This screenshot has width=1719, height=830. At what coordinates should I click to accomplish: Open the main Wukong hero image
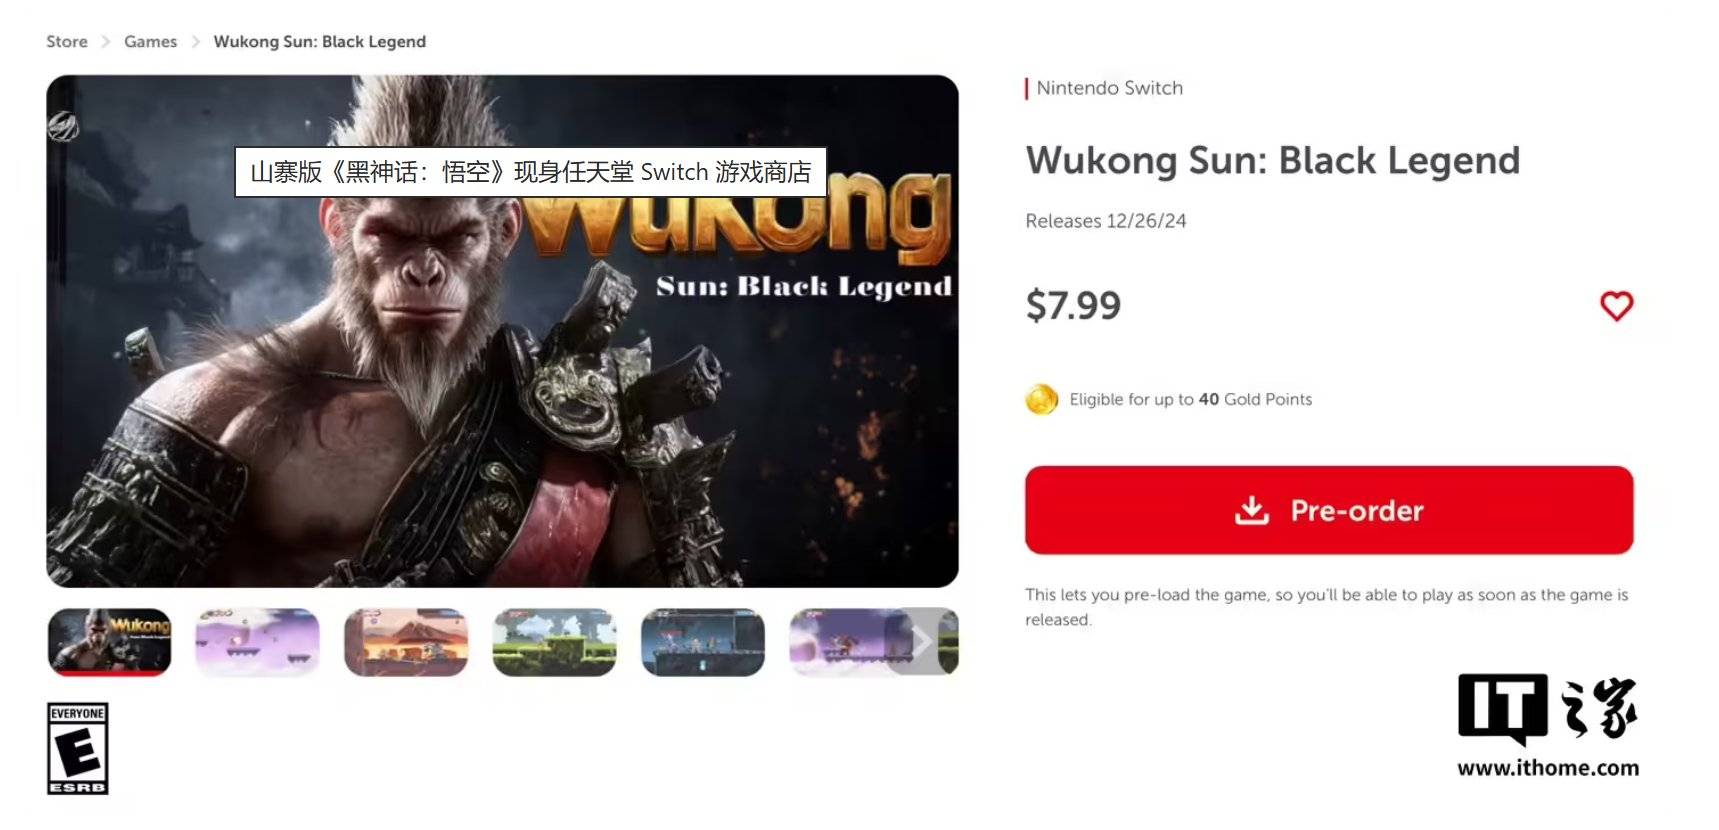pyautogui.click(x=502, y=331)
